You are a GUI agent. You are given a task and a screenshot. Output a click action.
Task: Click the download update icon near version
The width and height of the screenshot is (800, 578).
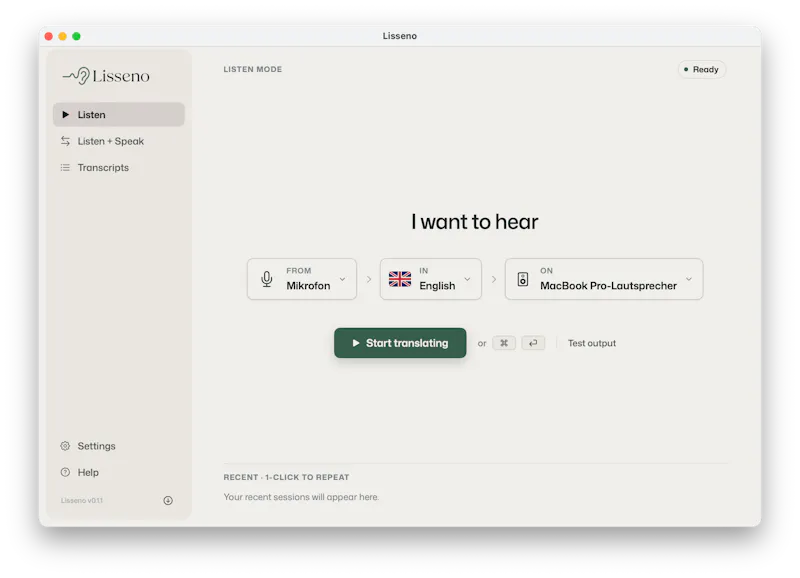(x=168, y=500)
